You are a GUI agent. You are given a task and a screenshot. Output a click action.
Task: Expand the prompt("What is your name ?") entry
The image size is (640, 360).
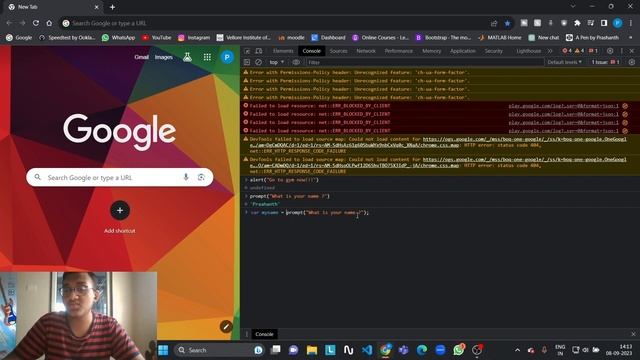(246, 196)
